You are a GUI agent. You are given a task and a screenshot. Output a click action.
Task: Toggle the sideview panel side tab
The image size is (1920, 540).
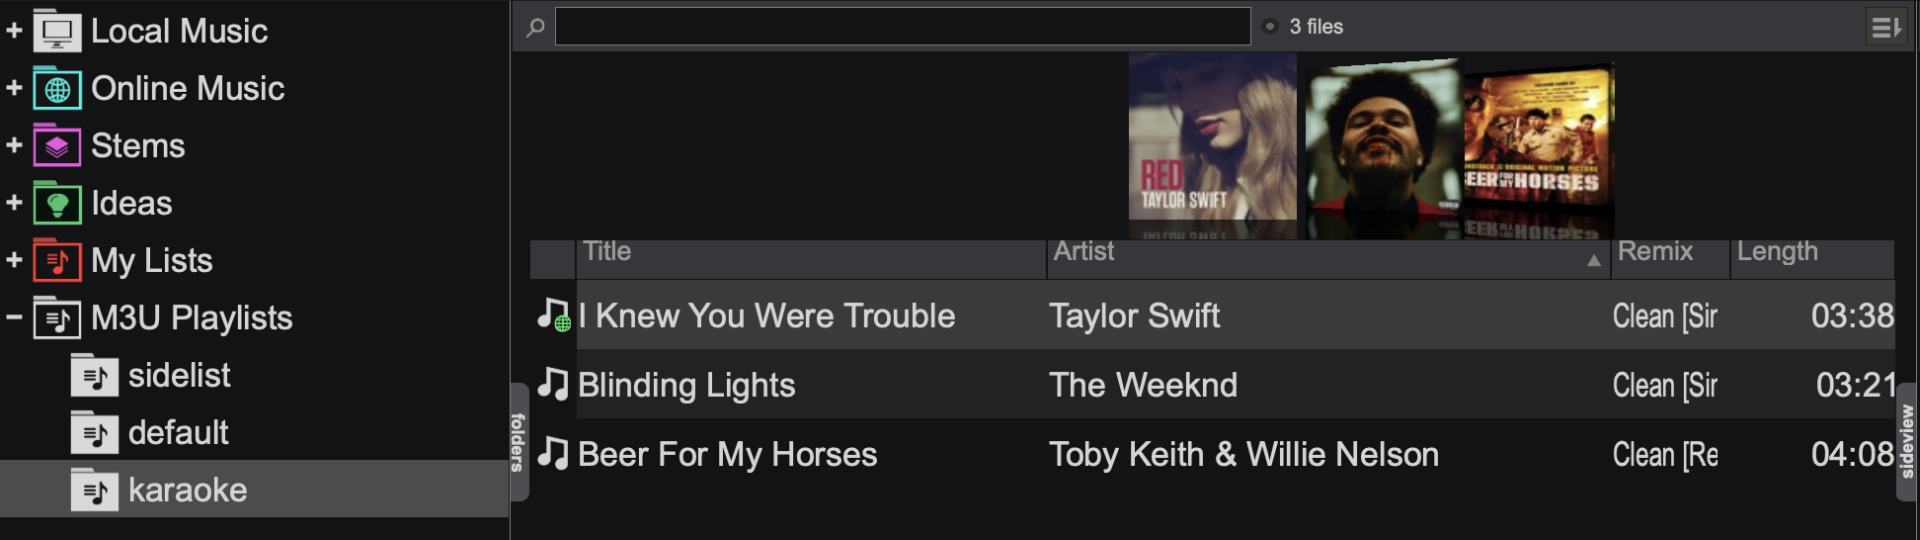click(1907, 441)
